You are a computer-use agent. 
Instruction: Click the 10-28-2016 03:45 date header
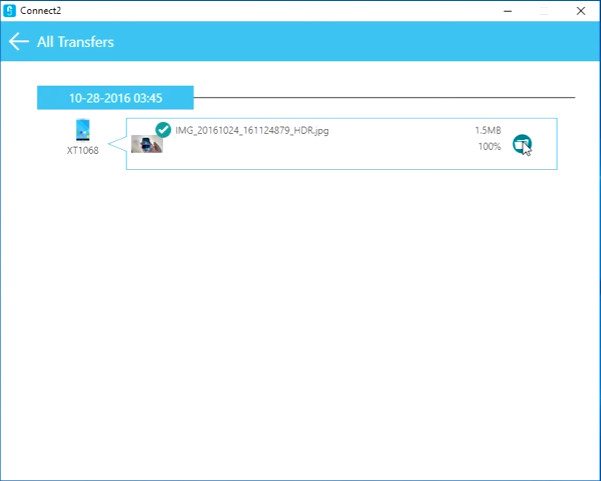point(115,98)
